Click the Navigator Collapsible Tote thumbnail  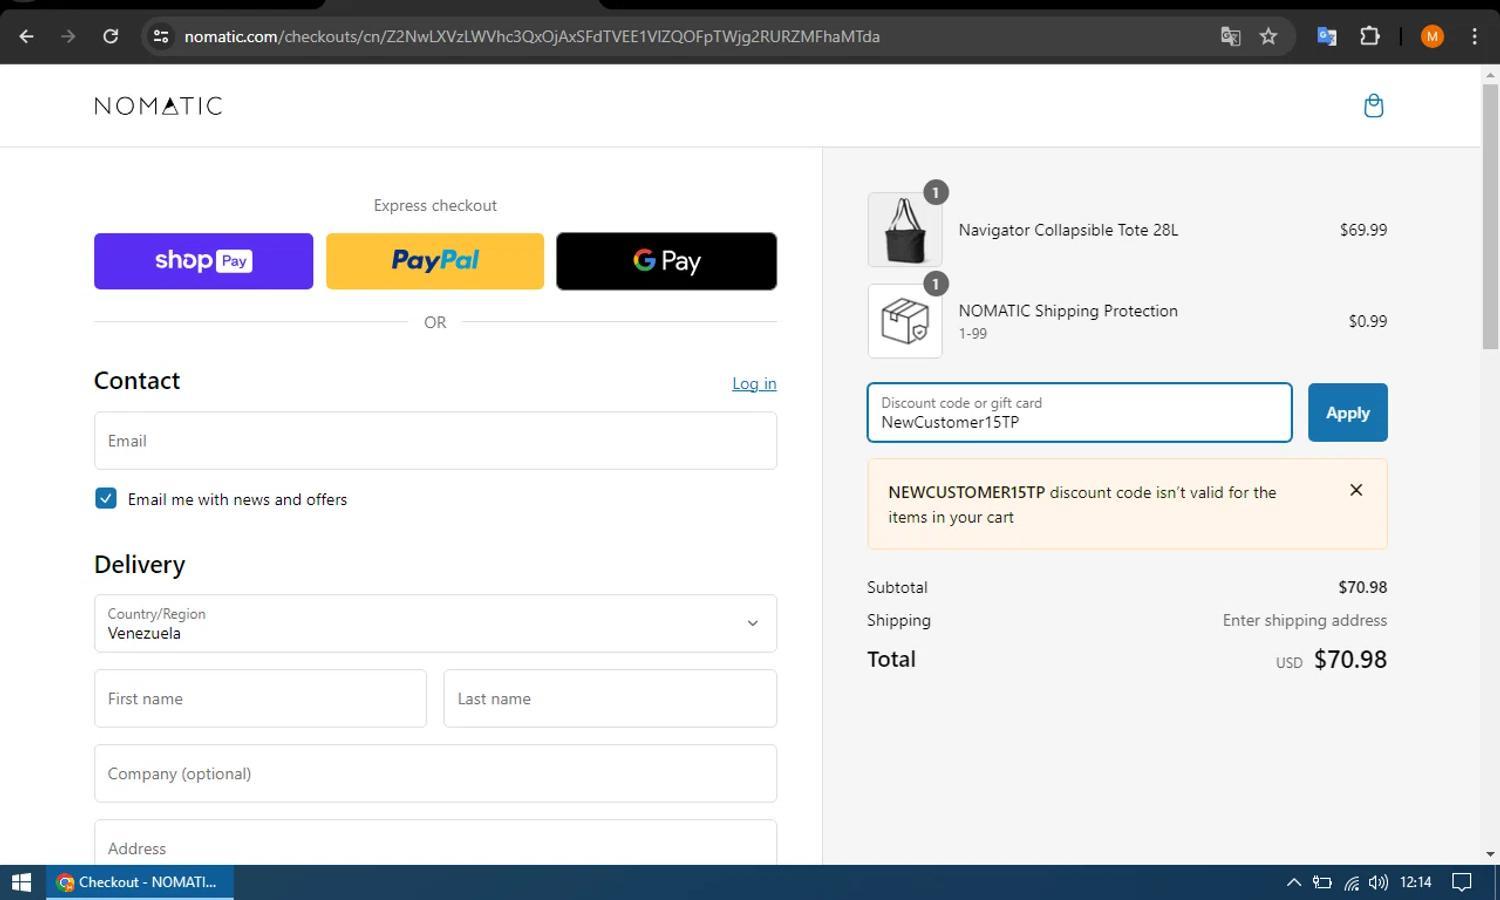click(905, 230)
